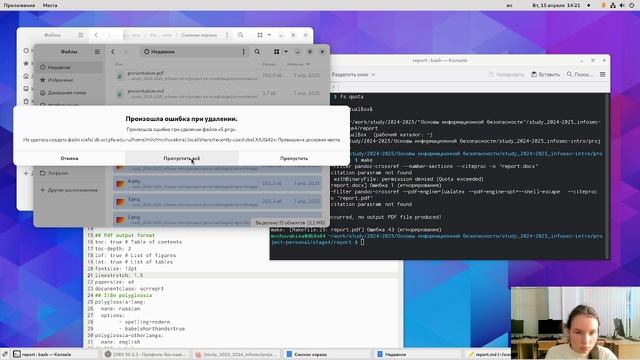Switch to study_2023_2024 browser task in taskbar

[237, 354]
